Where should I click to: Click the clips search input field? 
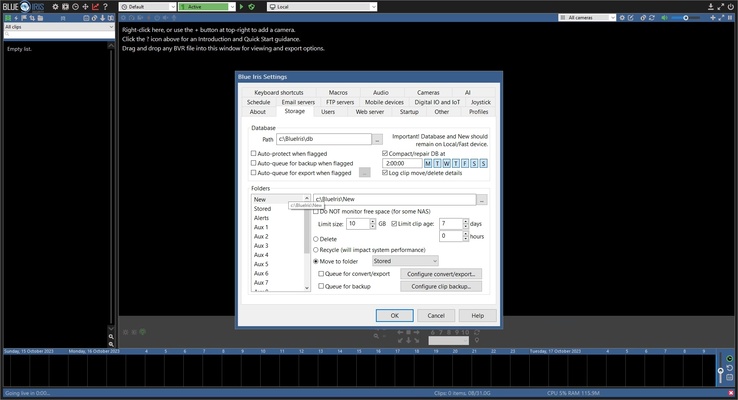pos(59,34)
